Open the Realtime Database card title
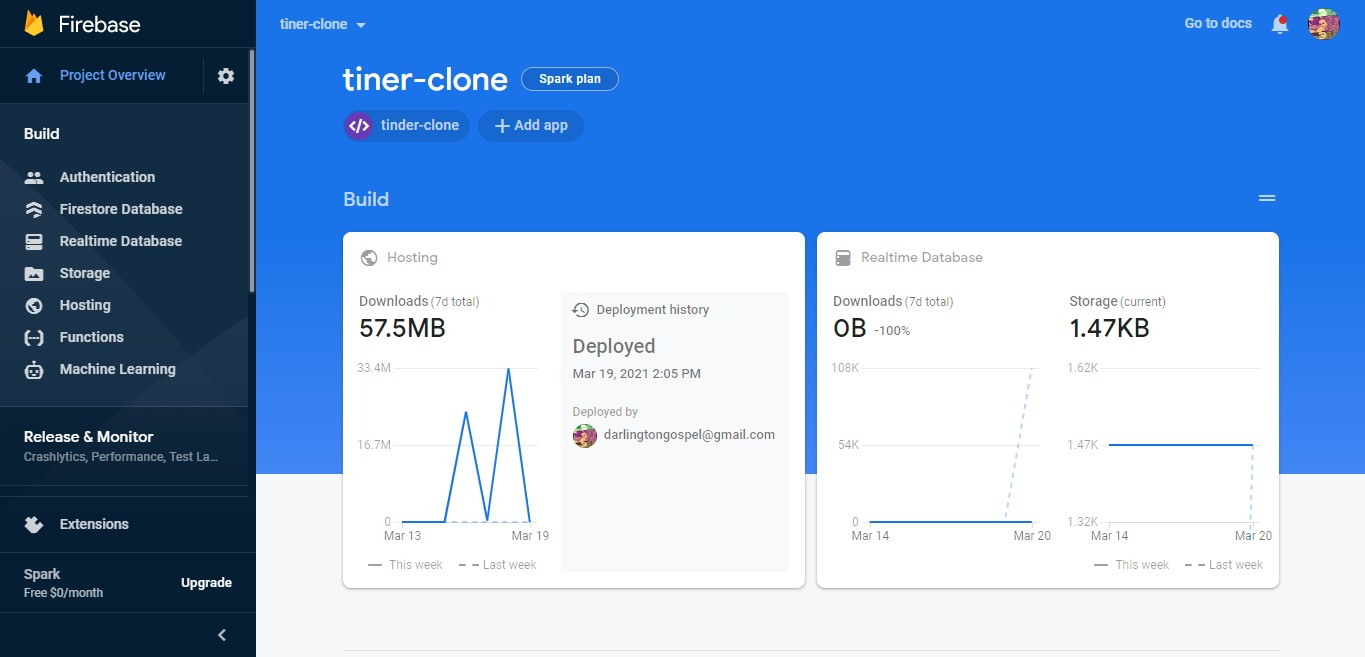Image resolution: width=1365 pixels, height=657 pixels. pyautogui.click(x=922, y=258)
